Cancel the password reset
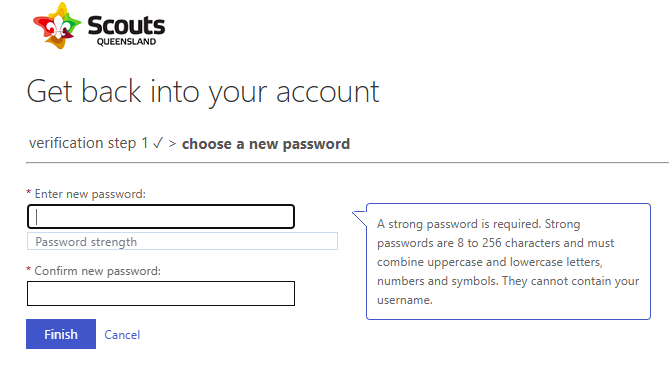Viewport: 669px width, 367px height. [x=122, y=335]
